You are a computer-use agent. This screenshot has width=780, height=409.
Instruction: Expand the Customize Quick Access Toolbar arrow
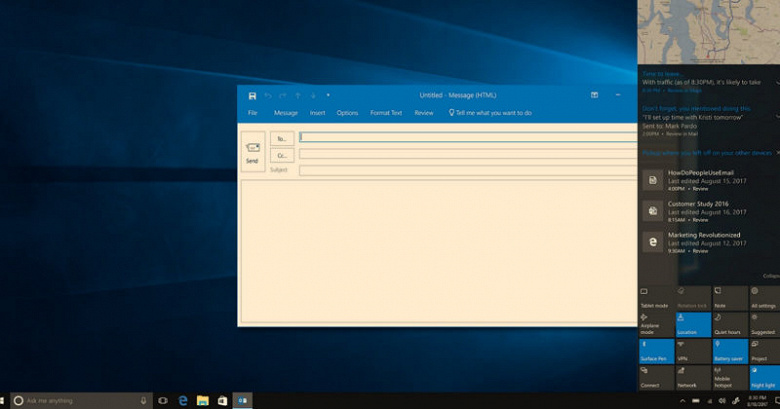tap(328, 95)
